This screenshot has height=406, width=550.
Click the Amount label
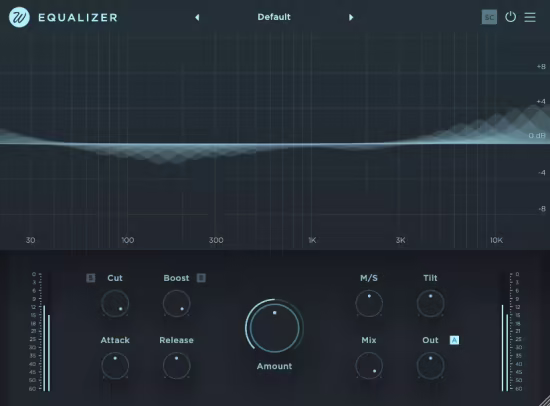pyautogui.click(x=274, y=366)
